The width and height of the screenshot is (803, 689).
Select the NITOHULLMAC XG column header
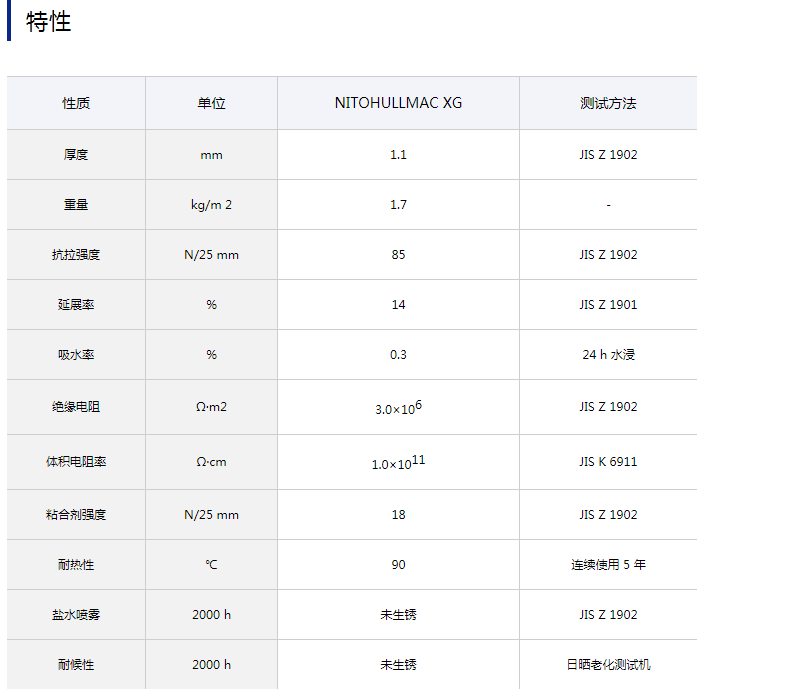[x=398, y=103]
